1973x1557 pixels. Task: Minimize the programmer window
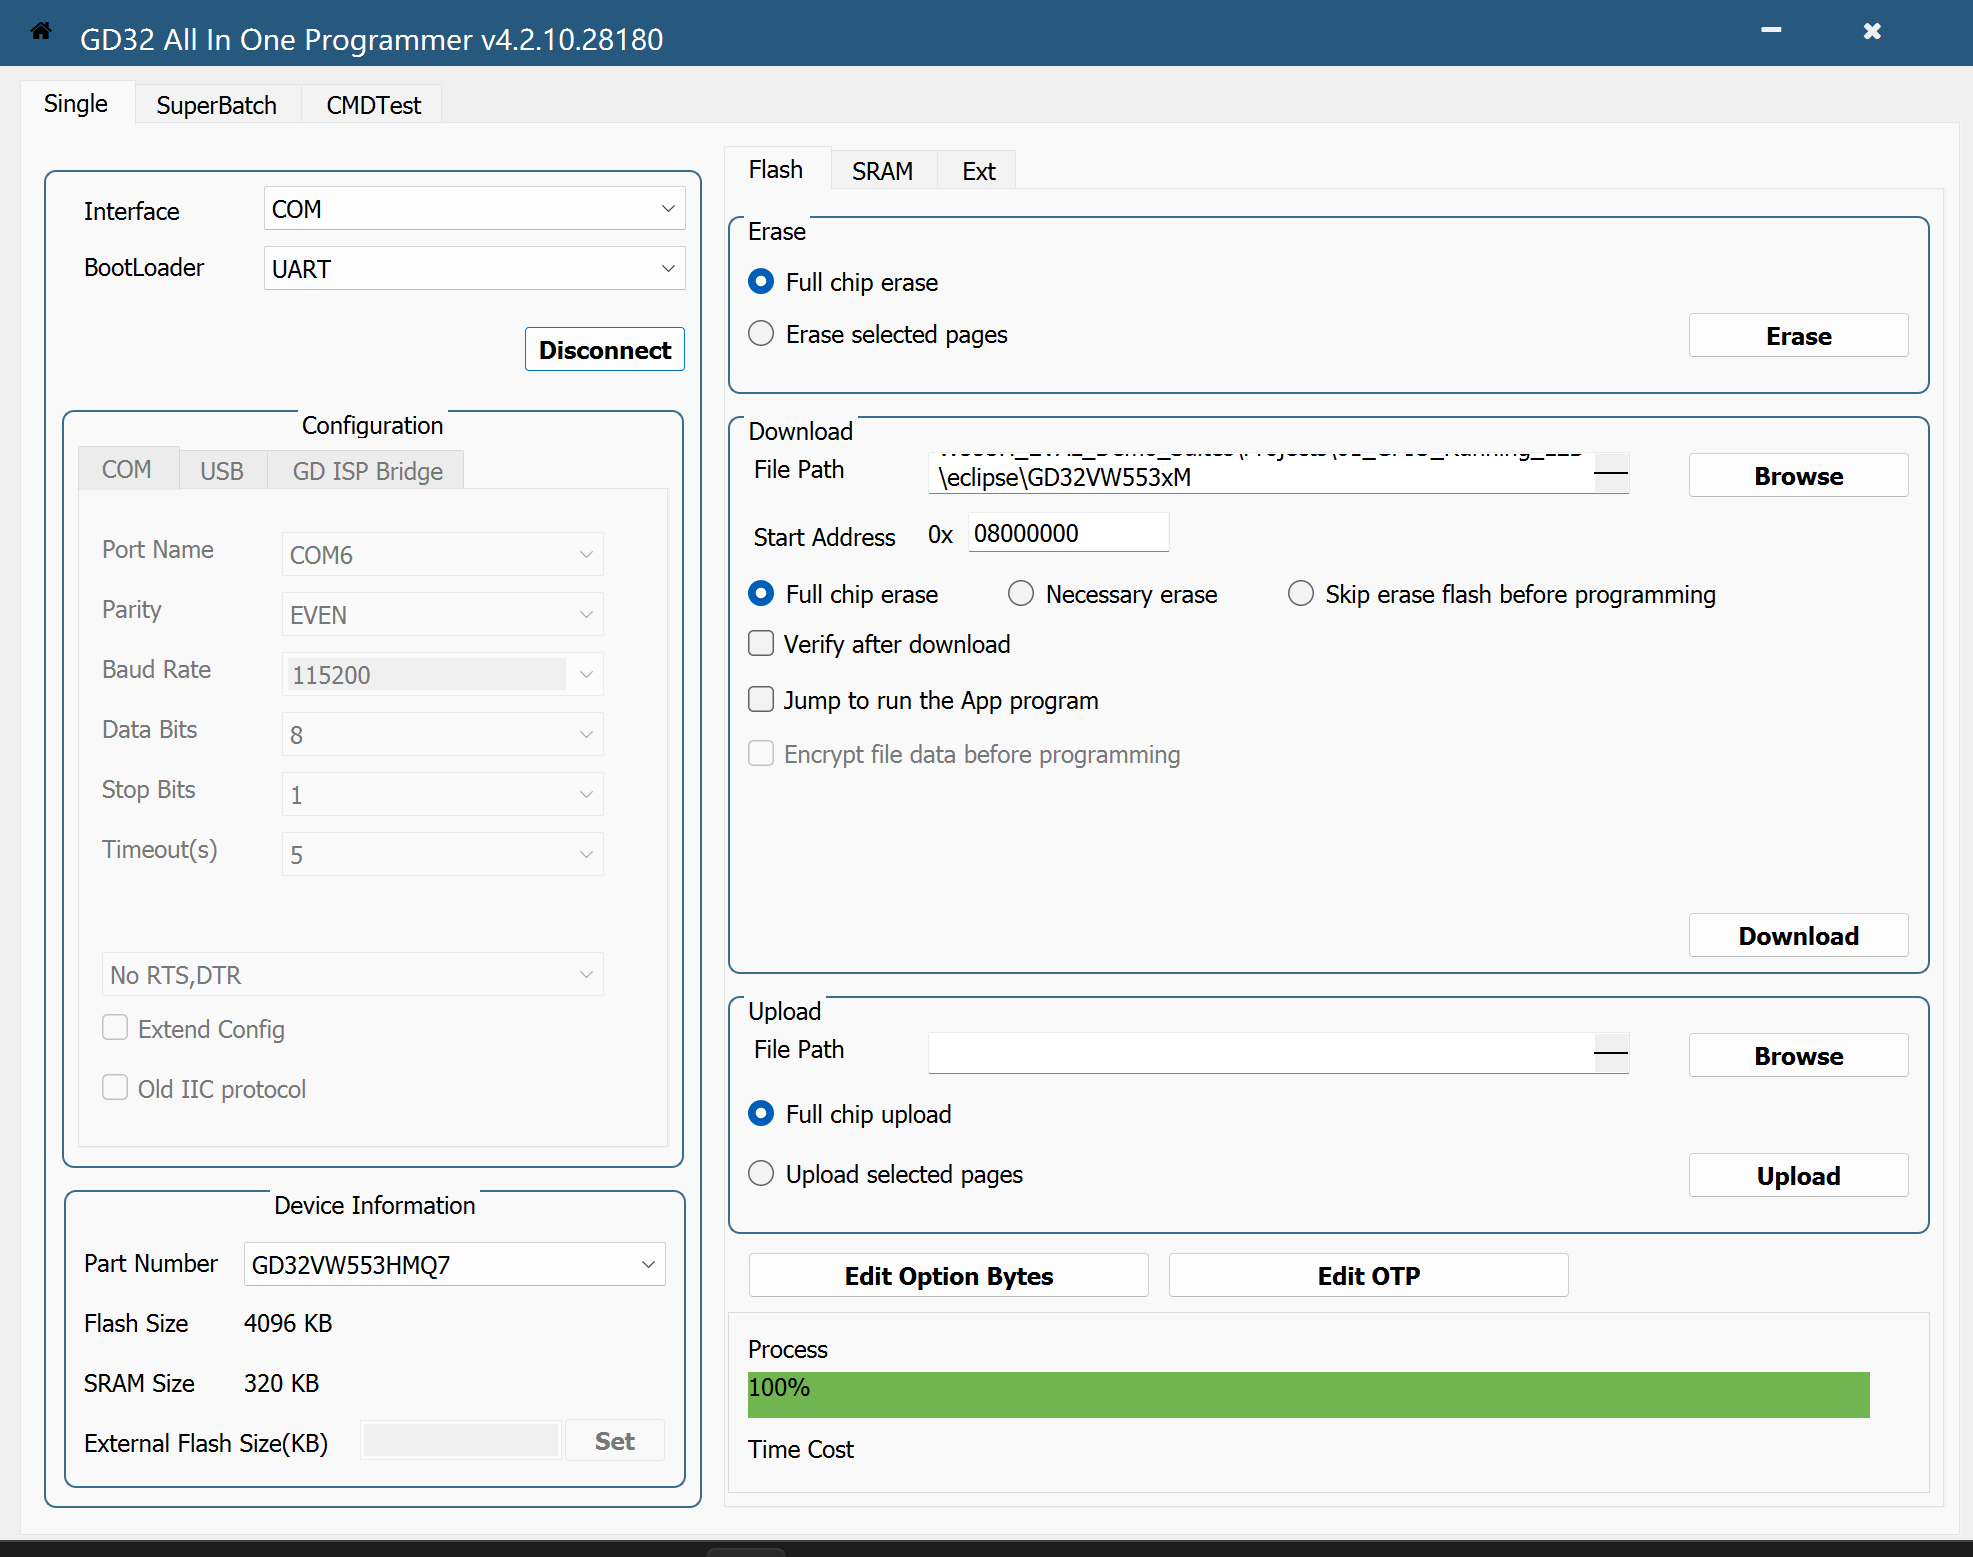[x=1770, y=31]
